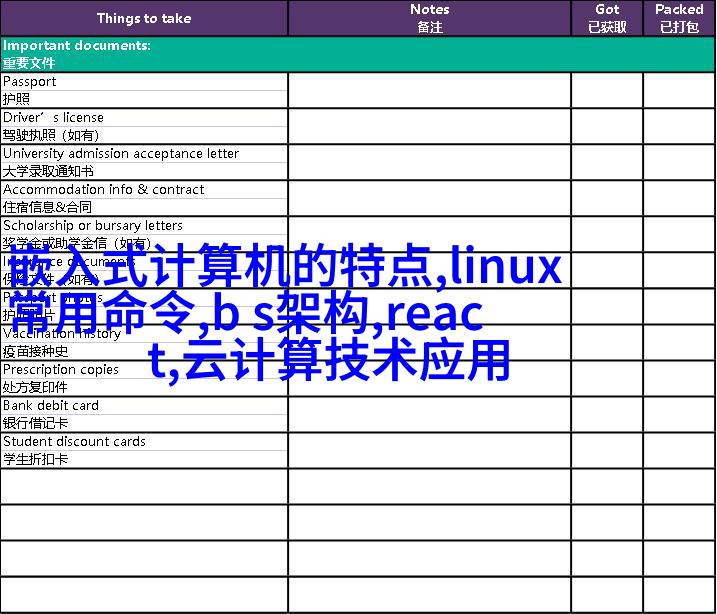Select the "Prescription copies" cell

(x=144, y=369)
